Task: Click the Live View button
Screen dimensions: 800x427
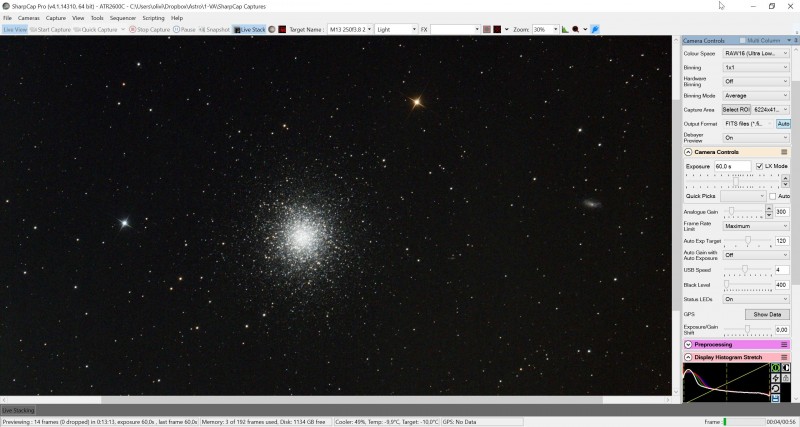Action: (x=15, y=30)
